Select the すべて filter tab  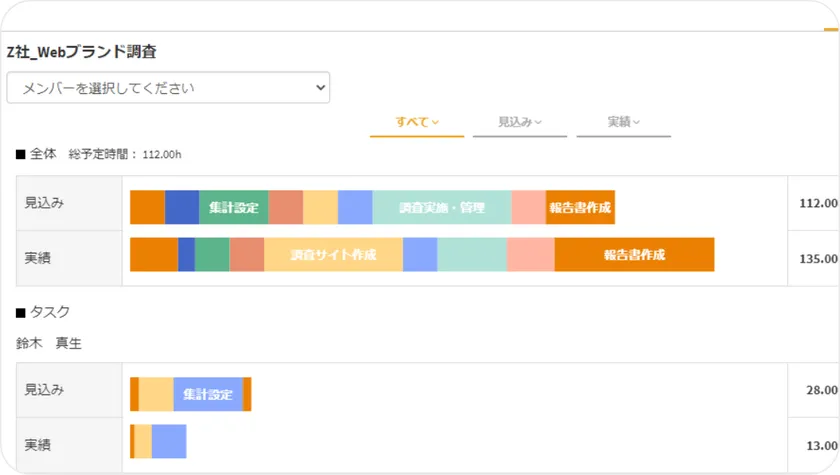(417, 122)
